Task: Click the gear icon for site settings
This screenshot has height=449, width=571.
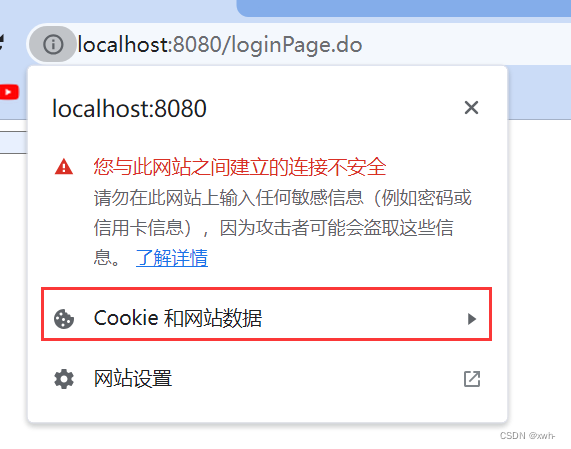Action: point(64,379)
